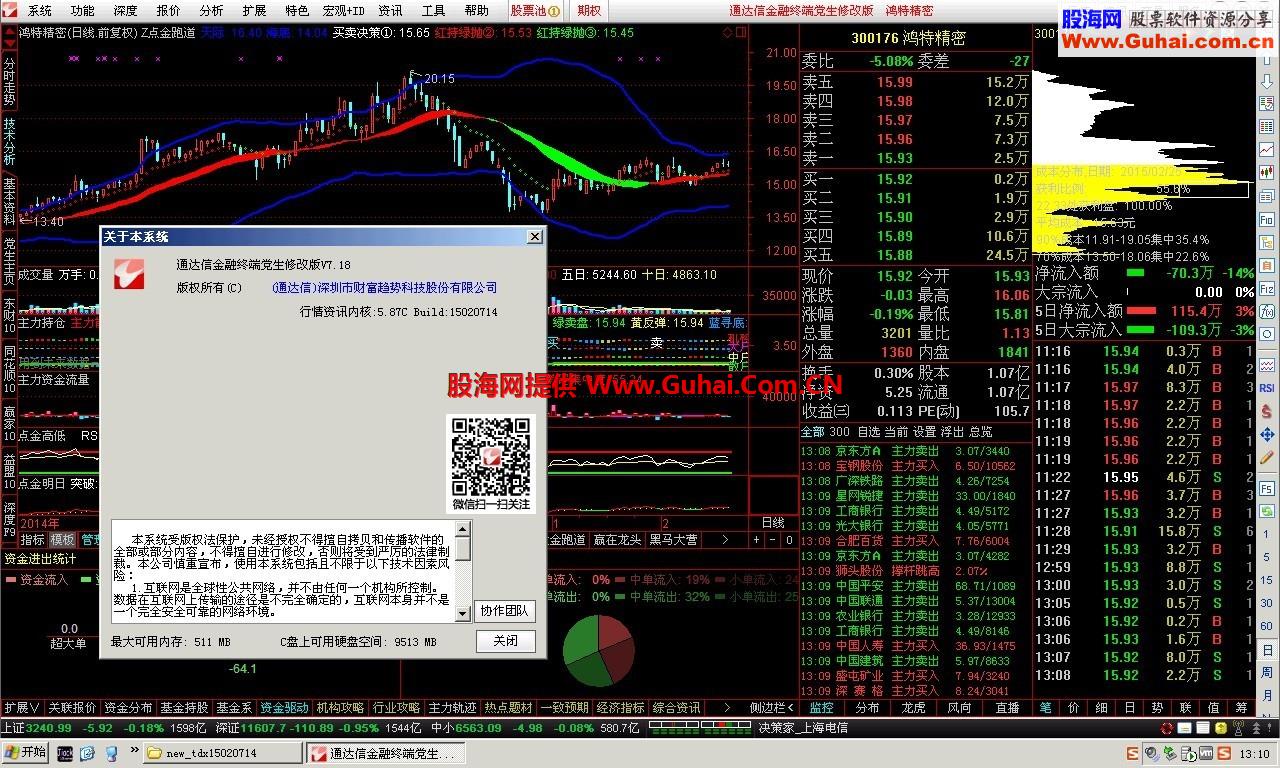Open the 分析 menu
Viewport: 1280px width, 768px height.
point(211,10)
